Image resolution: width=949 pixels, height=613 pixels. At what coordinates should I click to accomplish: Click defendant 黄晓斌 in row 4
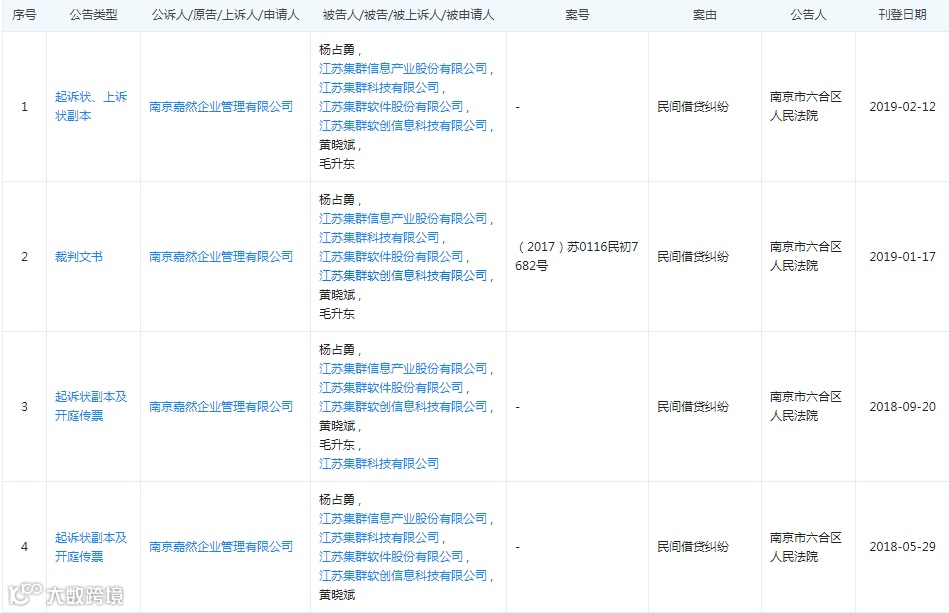pyautogui.click(x=337, y=595)
